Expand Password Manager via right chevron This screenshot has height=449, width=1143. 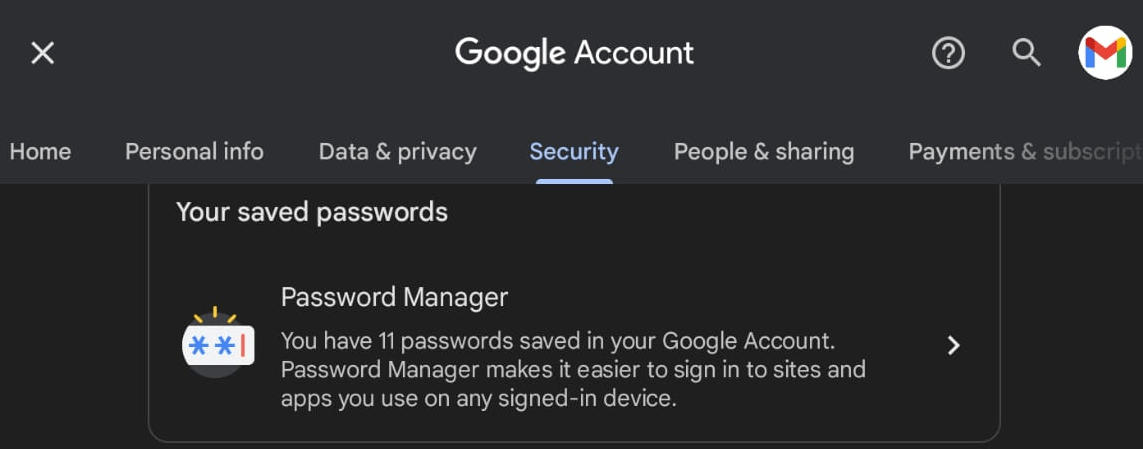(953, 345)
